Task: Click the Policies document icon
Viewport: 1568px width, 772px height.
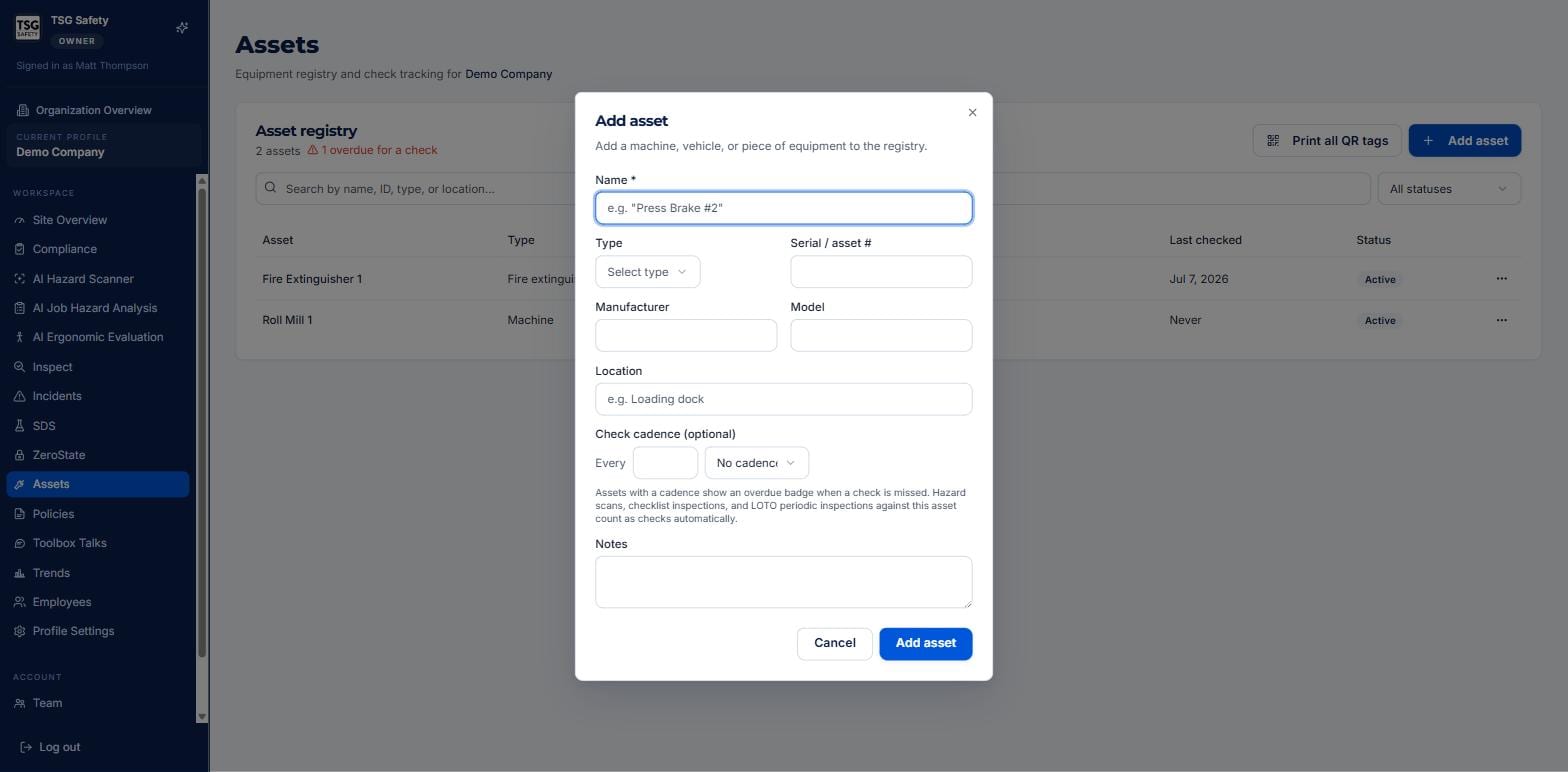Action: 19,514
